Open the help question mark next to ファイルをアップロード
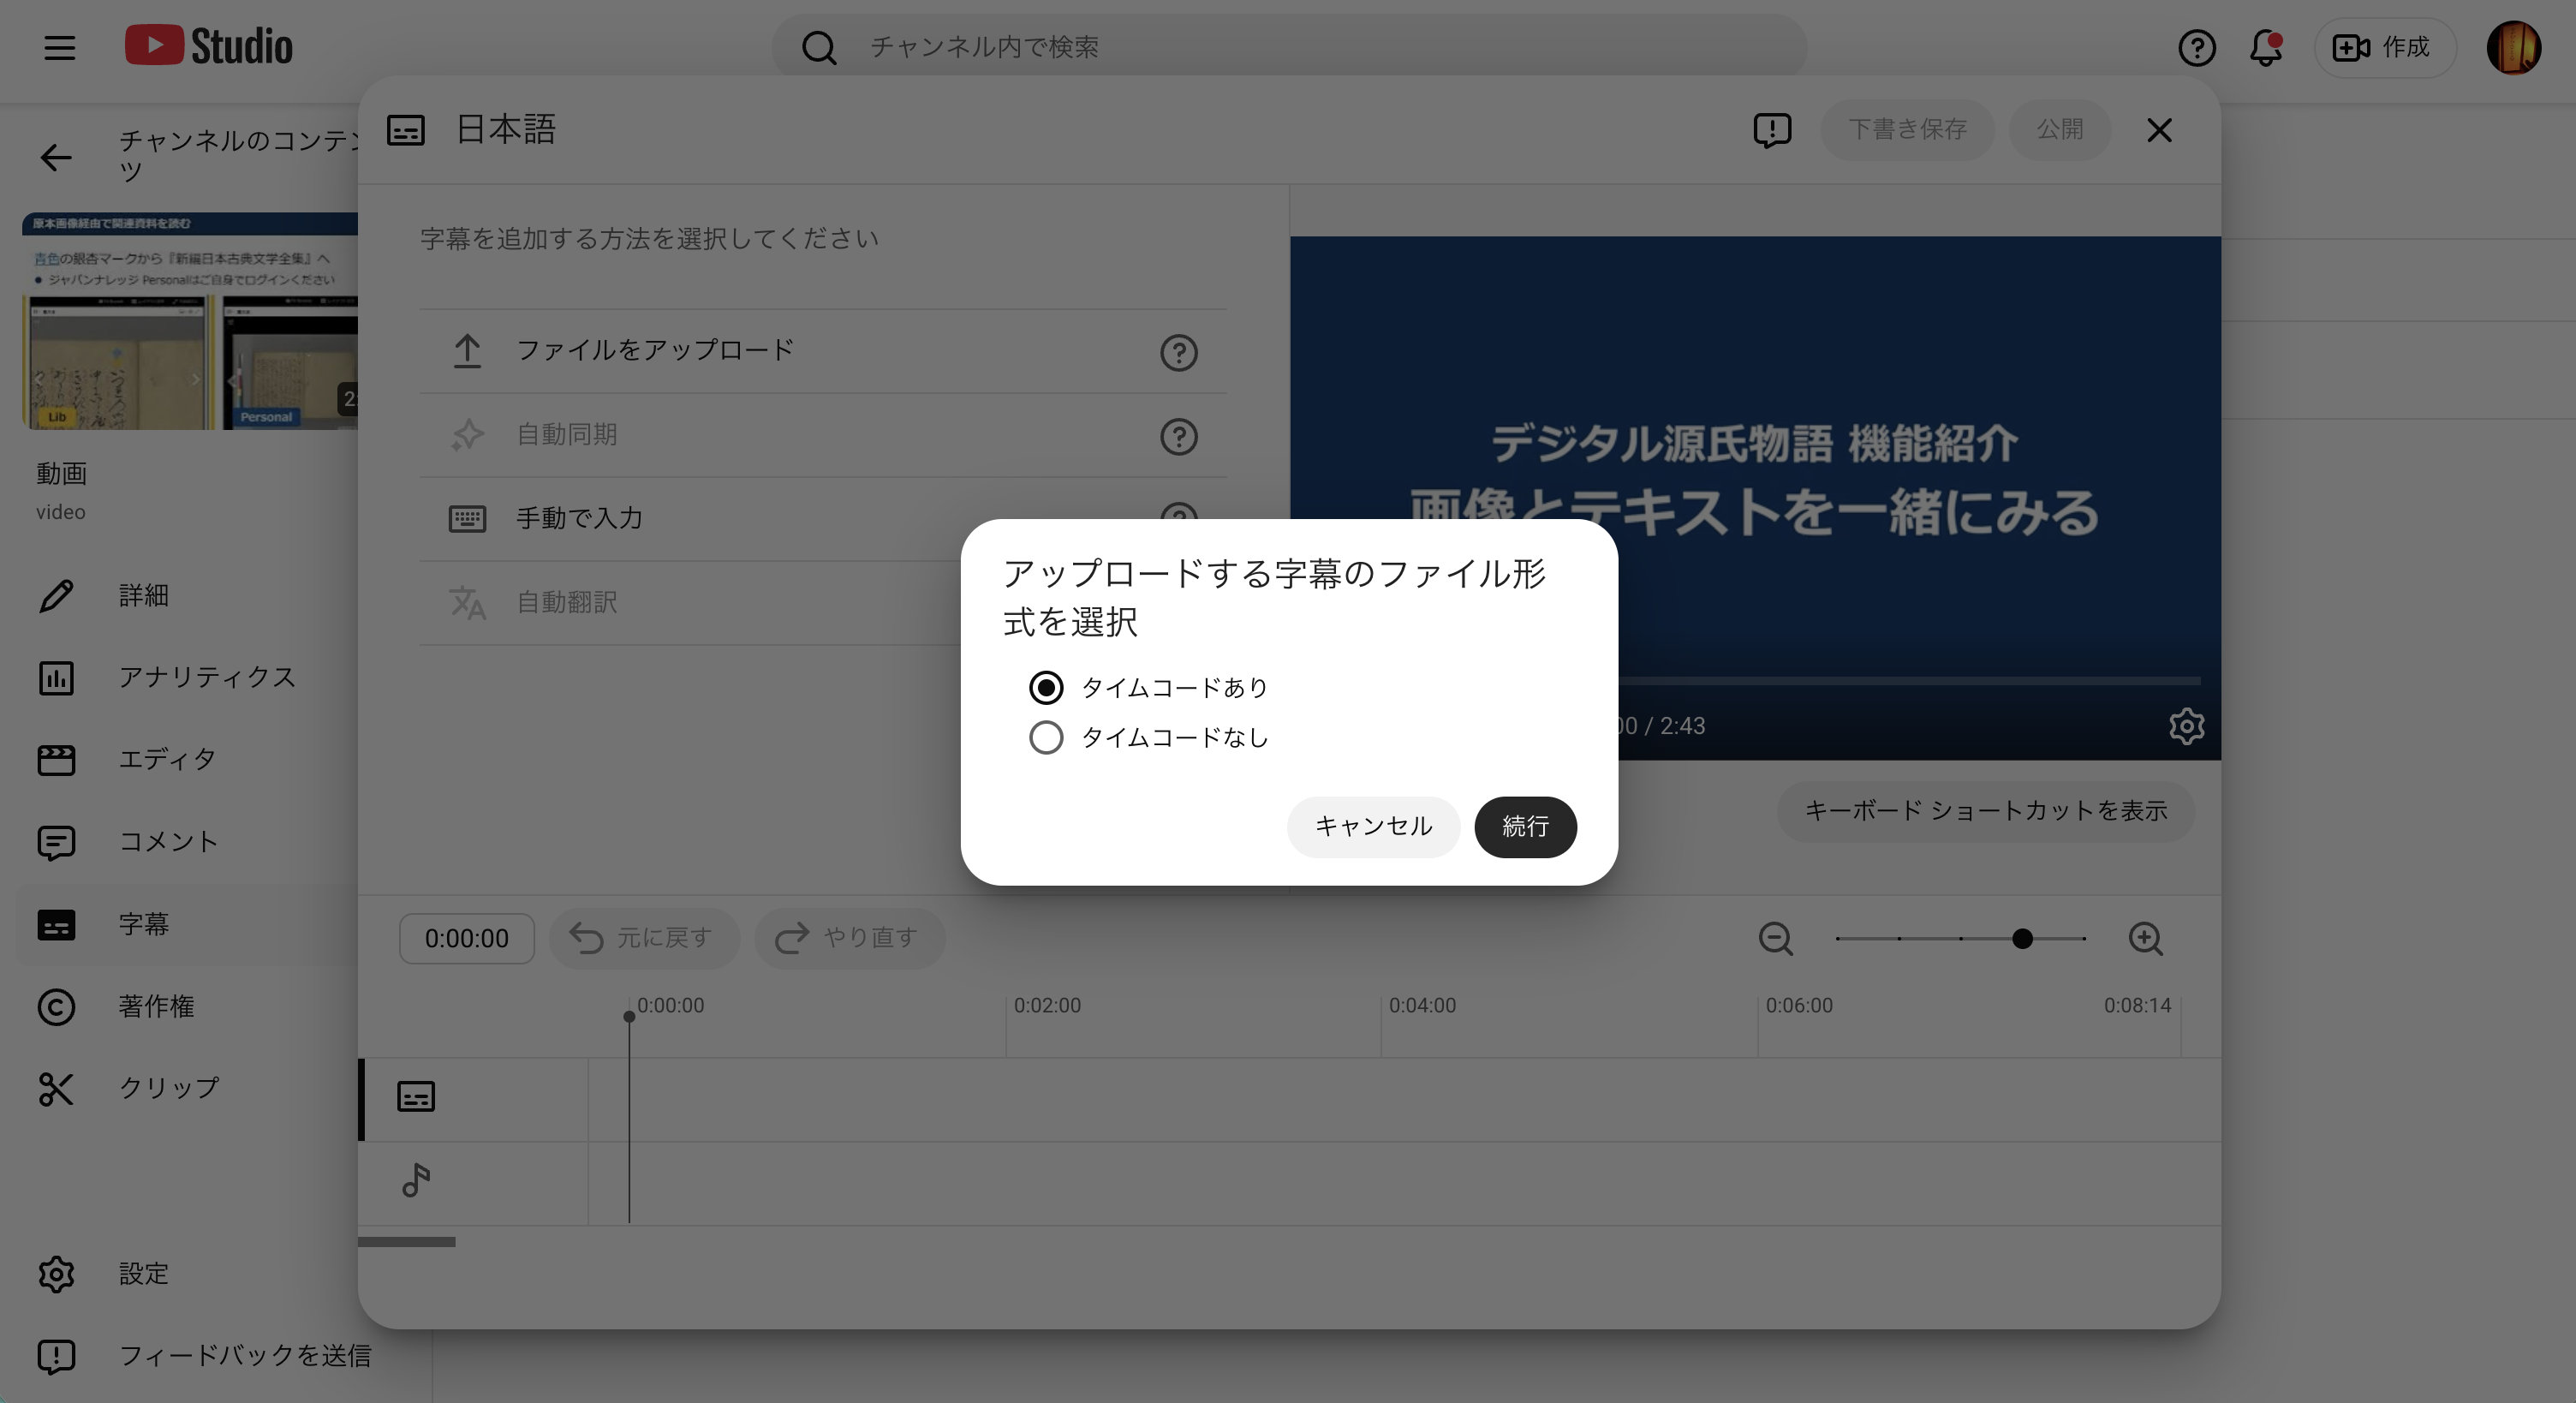2576x1403 pixels. coord(1179,352)
